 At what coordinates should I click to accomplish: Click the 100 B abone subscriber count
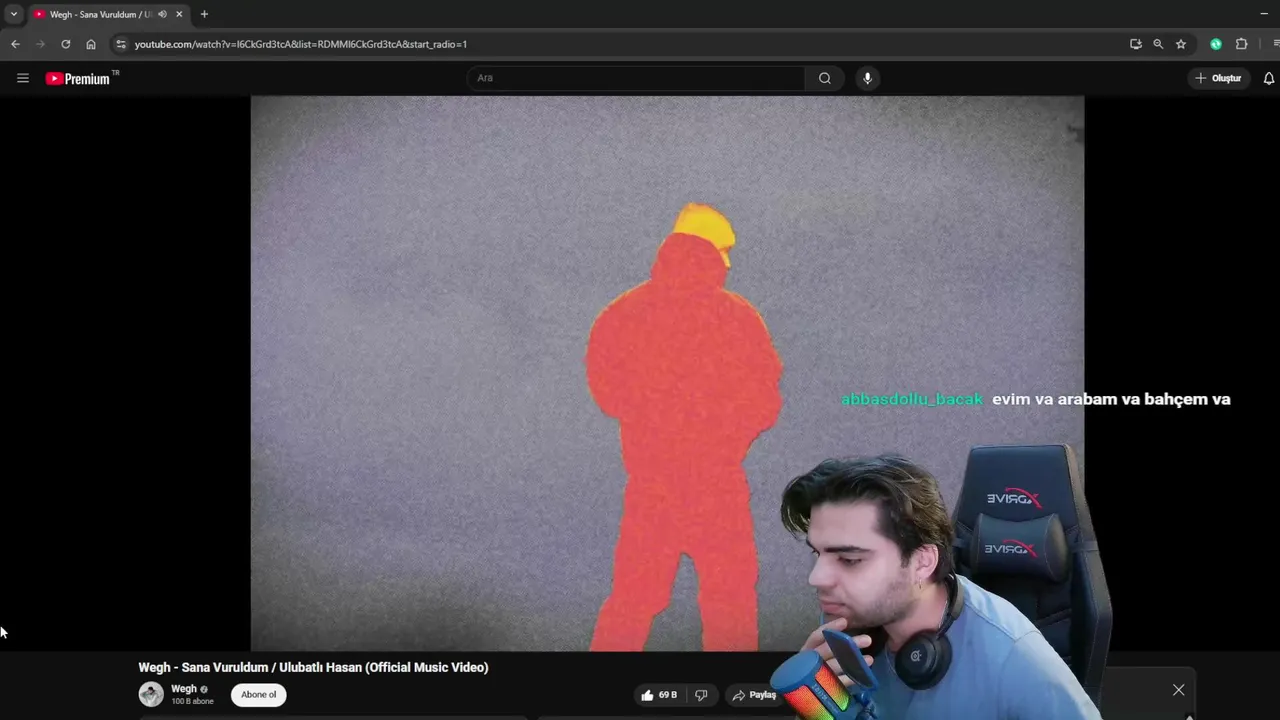[192, 702]
